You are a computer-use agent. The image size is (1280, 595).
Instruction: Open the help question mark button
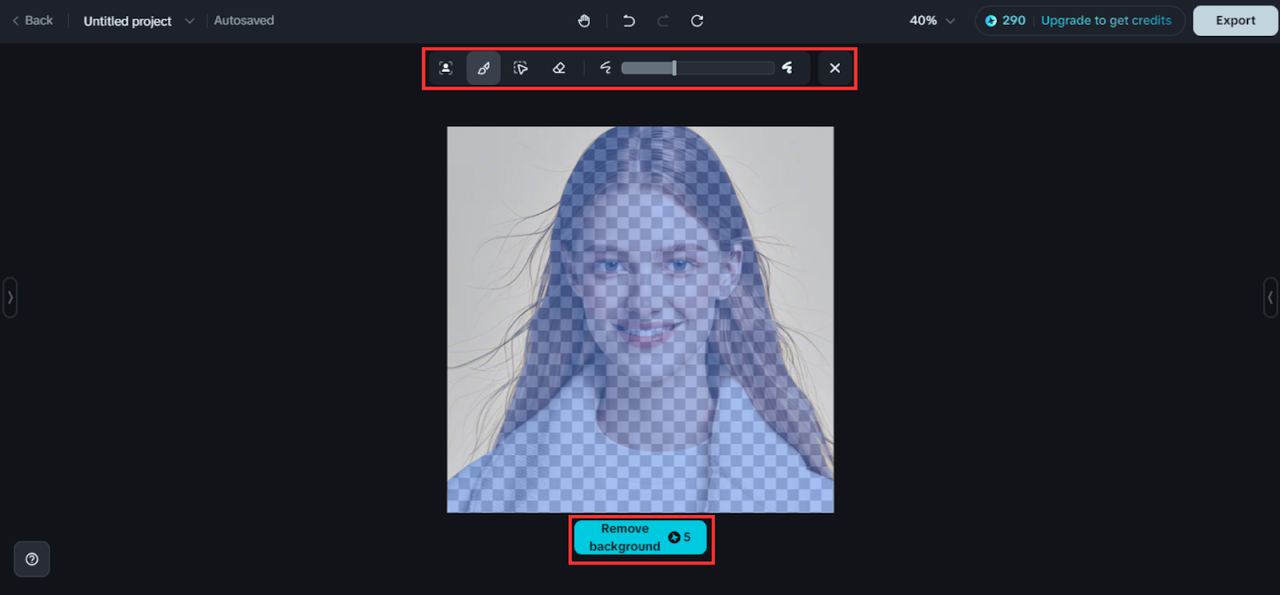pyautogui.click(x=32, y=559)
